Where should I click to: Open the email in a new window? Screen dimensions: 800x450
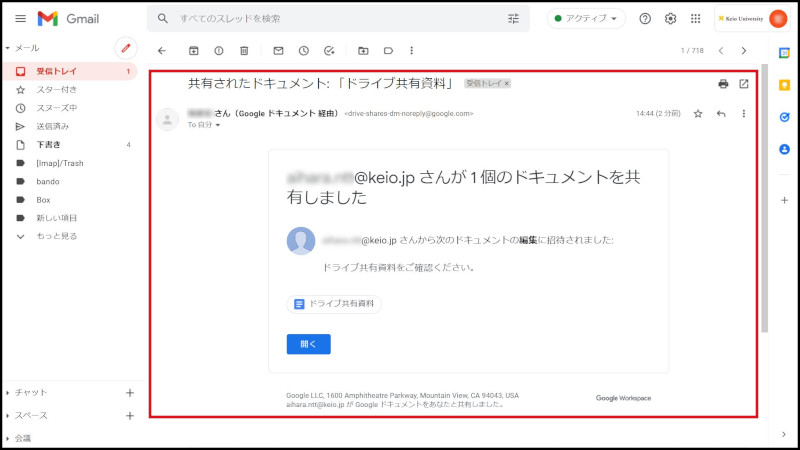[x=743, y=84]
